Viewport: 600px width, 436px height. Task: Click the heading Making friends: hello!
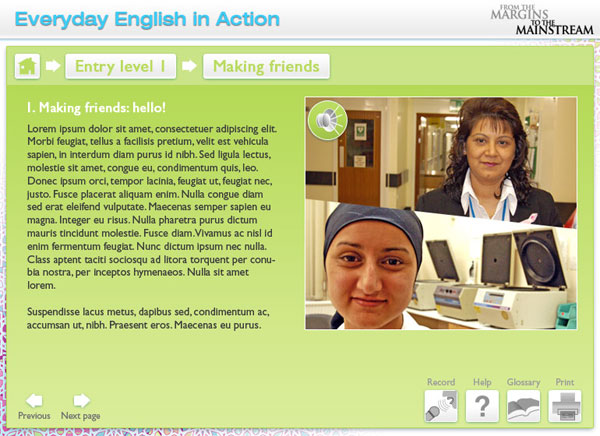[x=96, y=108]
